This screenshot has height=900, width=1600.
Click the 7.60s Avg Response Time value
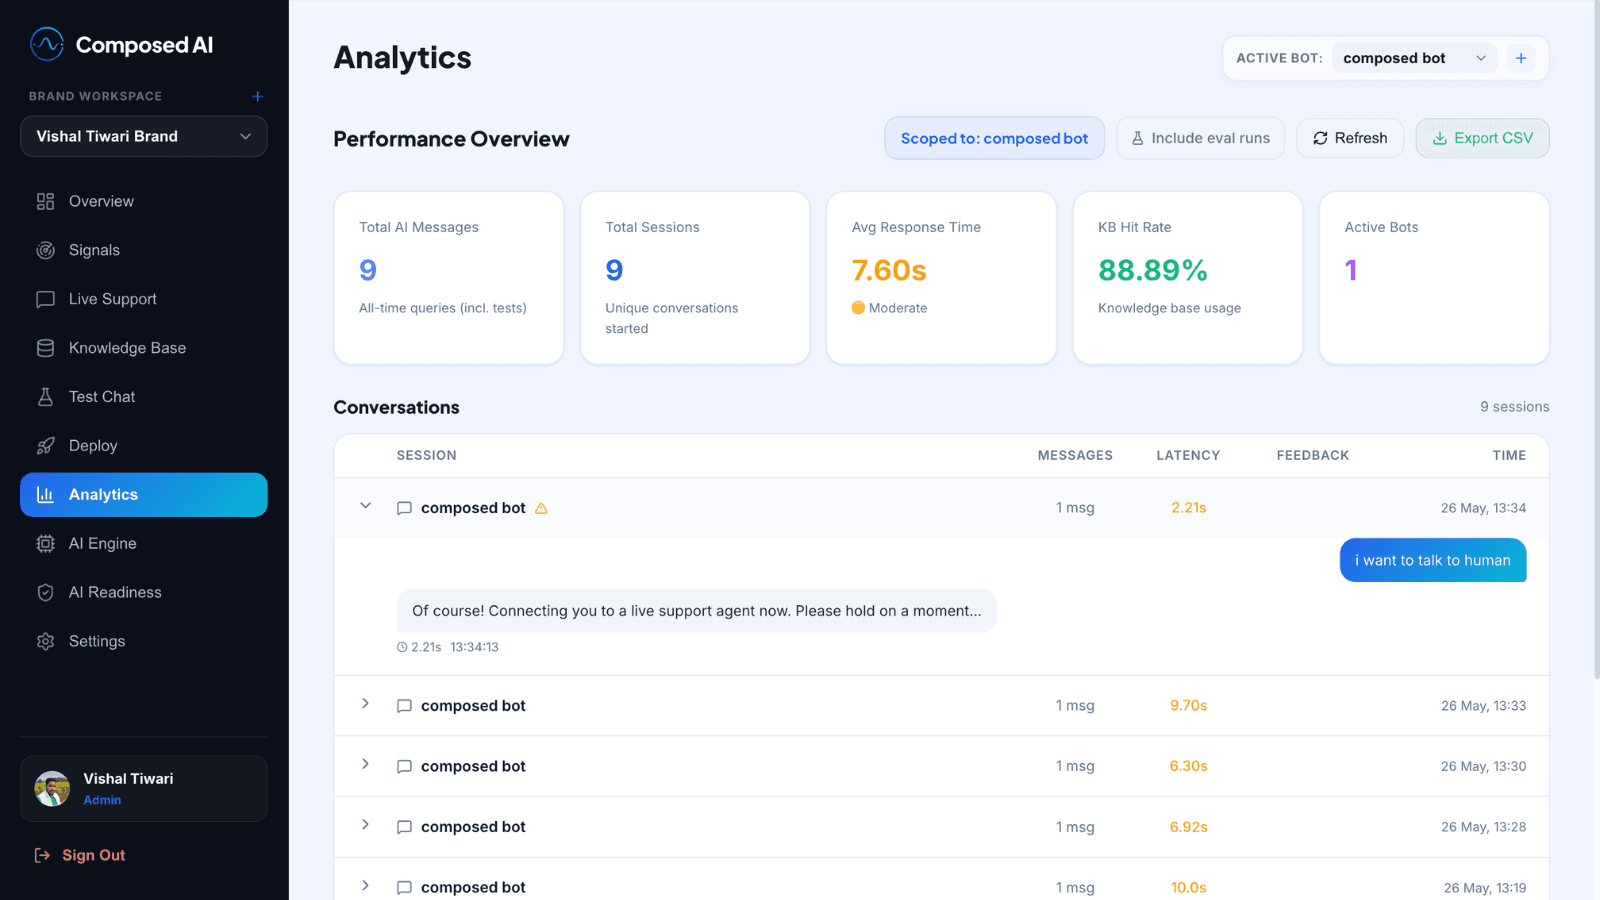(x=889, y=270)
